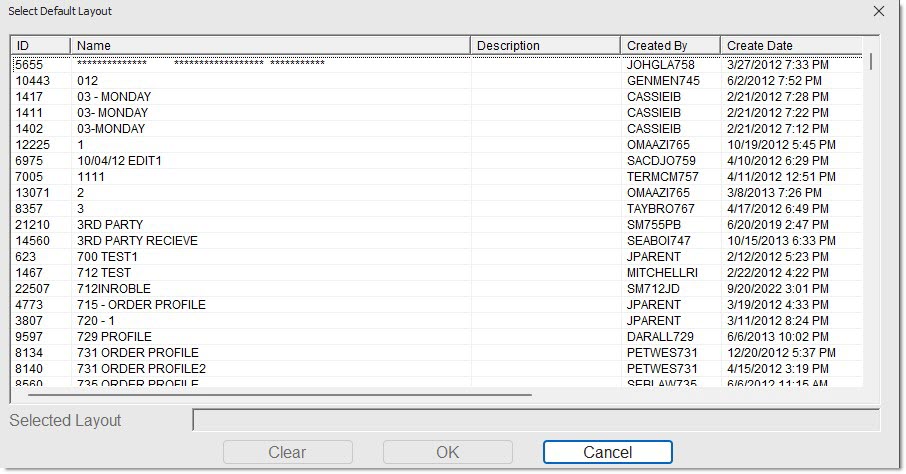Pick the 731 ORDER PROFILE2 row

pos(141,369)
